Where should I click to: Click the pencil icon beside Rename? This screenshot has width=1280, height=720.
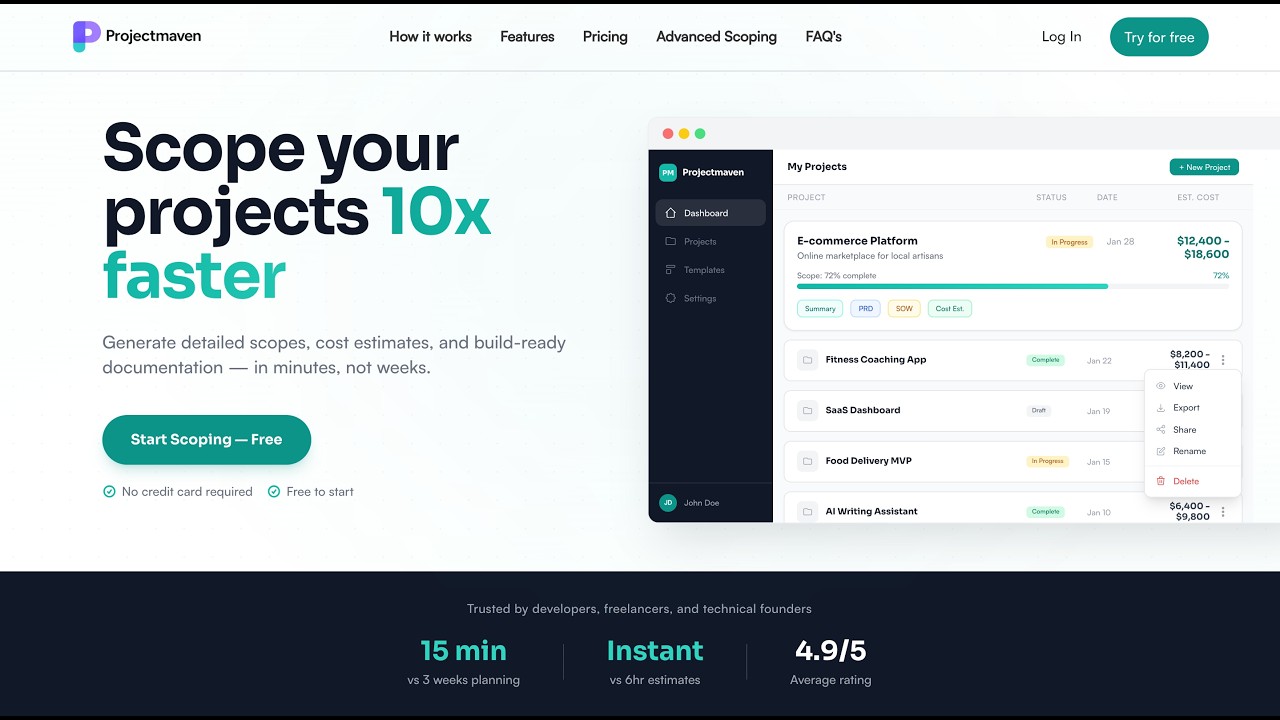[1161, 451]
